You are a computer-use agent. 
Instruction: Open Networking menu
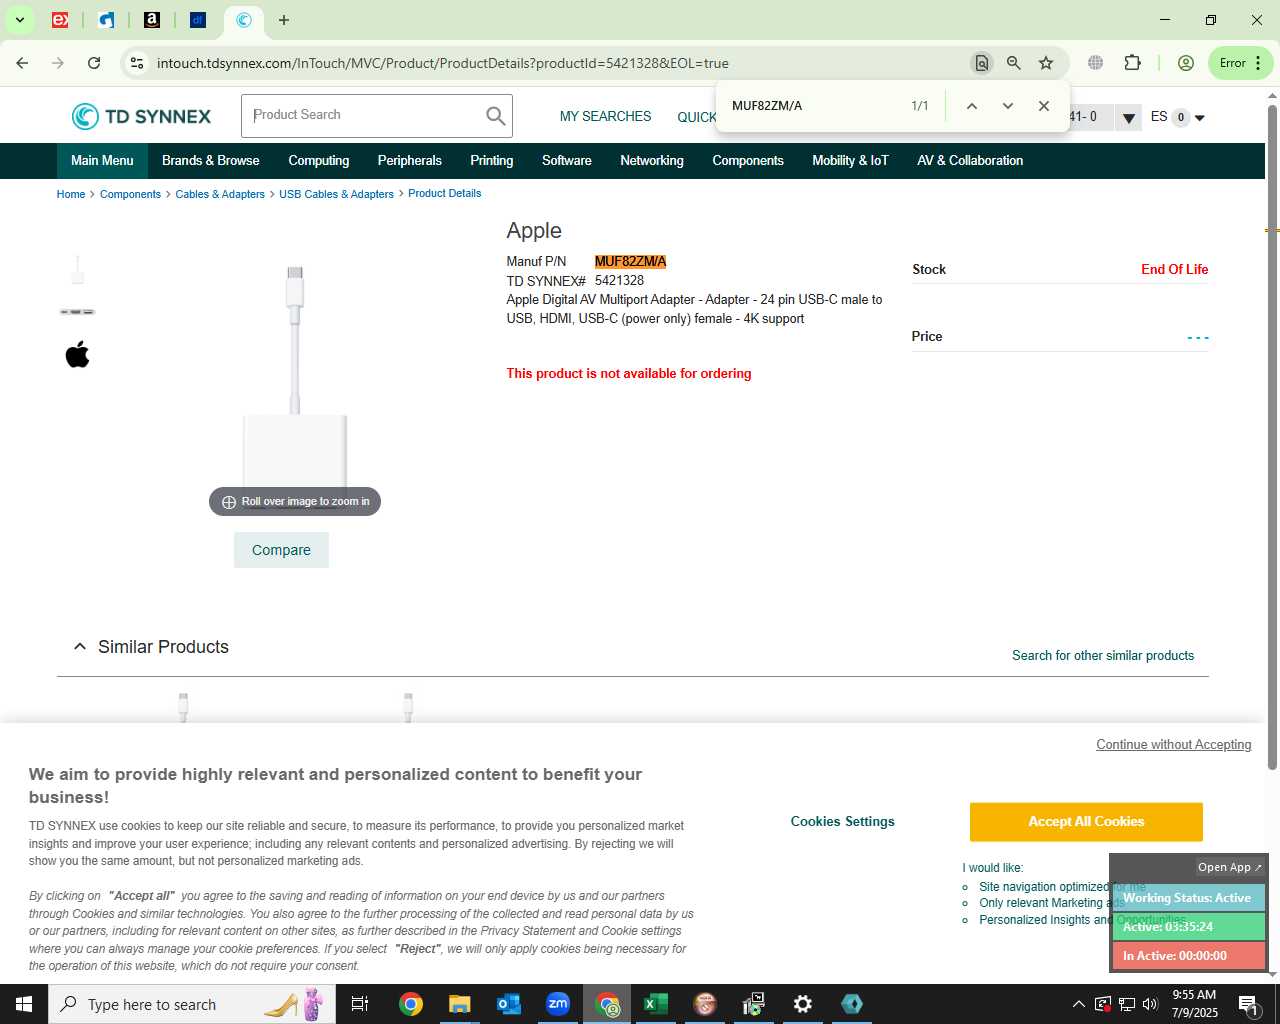coord(652,161)
